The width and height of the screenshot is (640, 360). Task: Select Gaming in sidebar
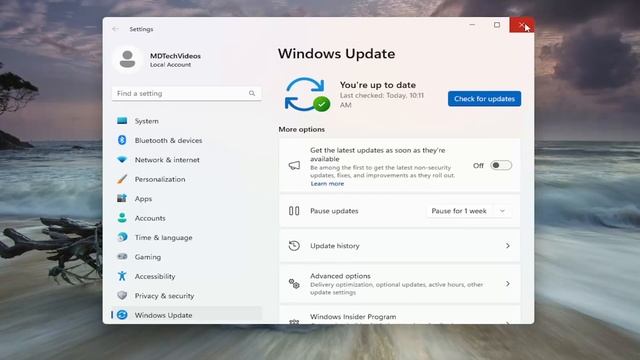[x=187, y=257]
